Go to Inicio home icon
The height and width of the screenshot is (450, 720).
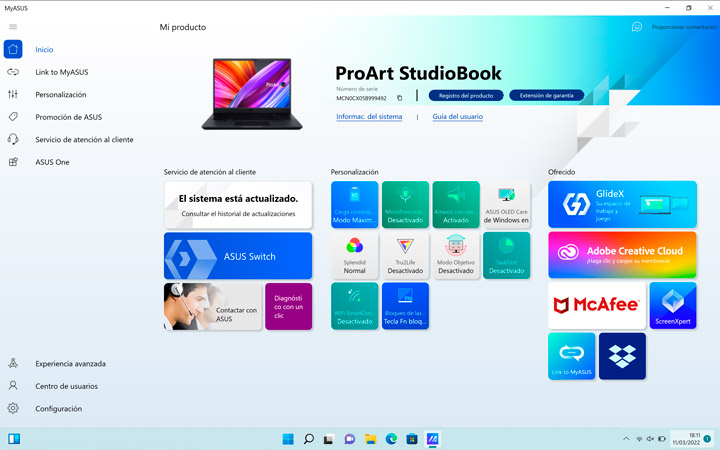pos(13,49)
